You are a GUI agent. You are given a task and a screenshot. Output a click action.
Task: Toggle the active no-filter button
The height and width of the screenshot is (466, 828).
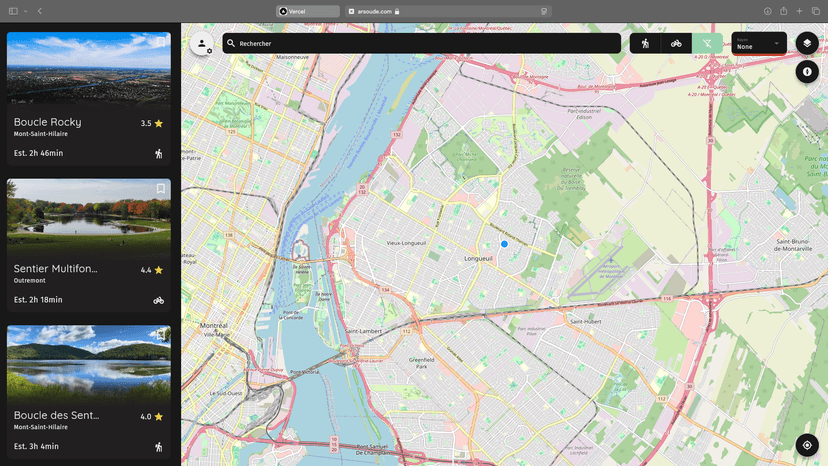[707, 43]
